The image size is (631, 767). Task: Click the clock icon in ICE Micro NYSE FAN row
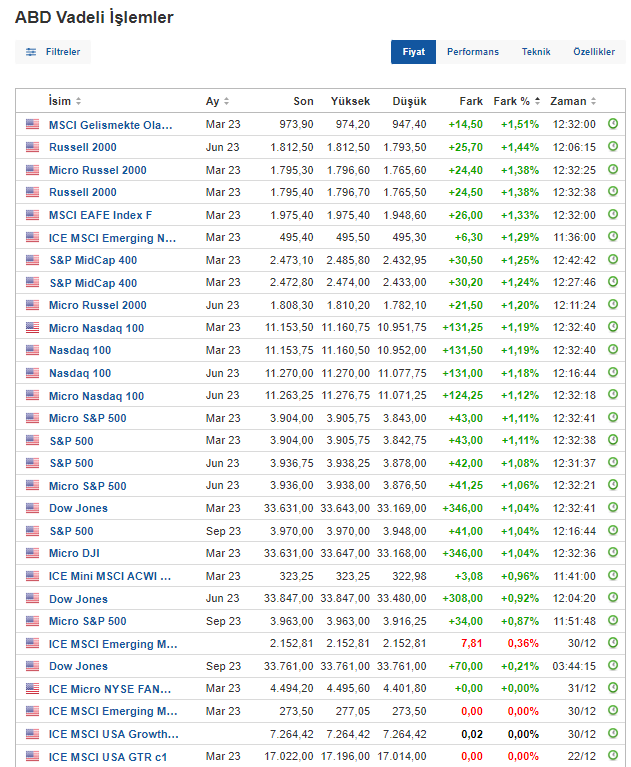click(613, 688)
